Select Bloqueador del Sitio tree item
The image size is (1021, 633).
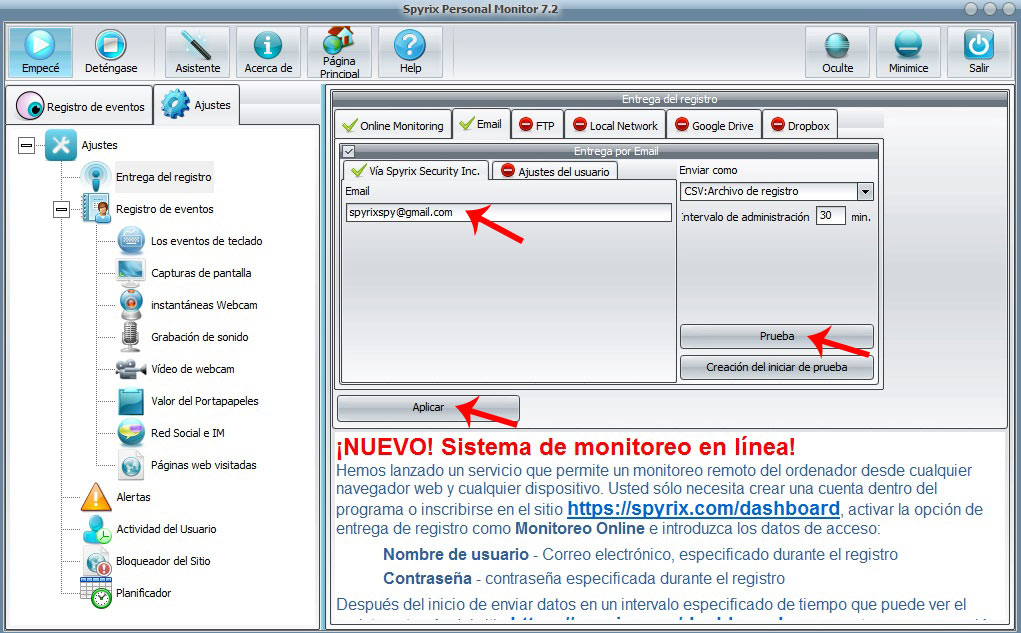[163, 561]
